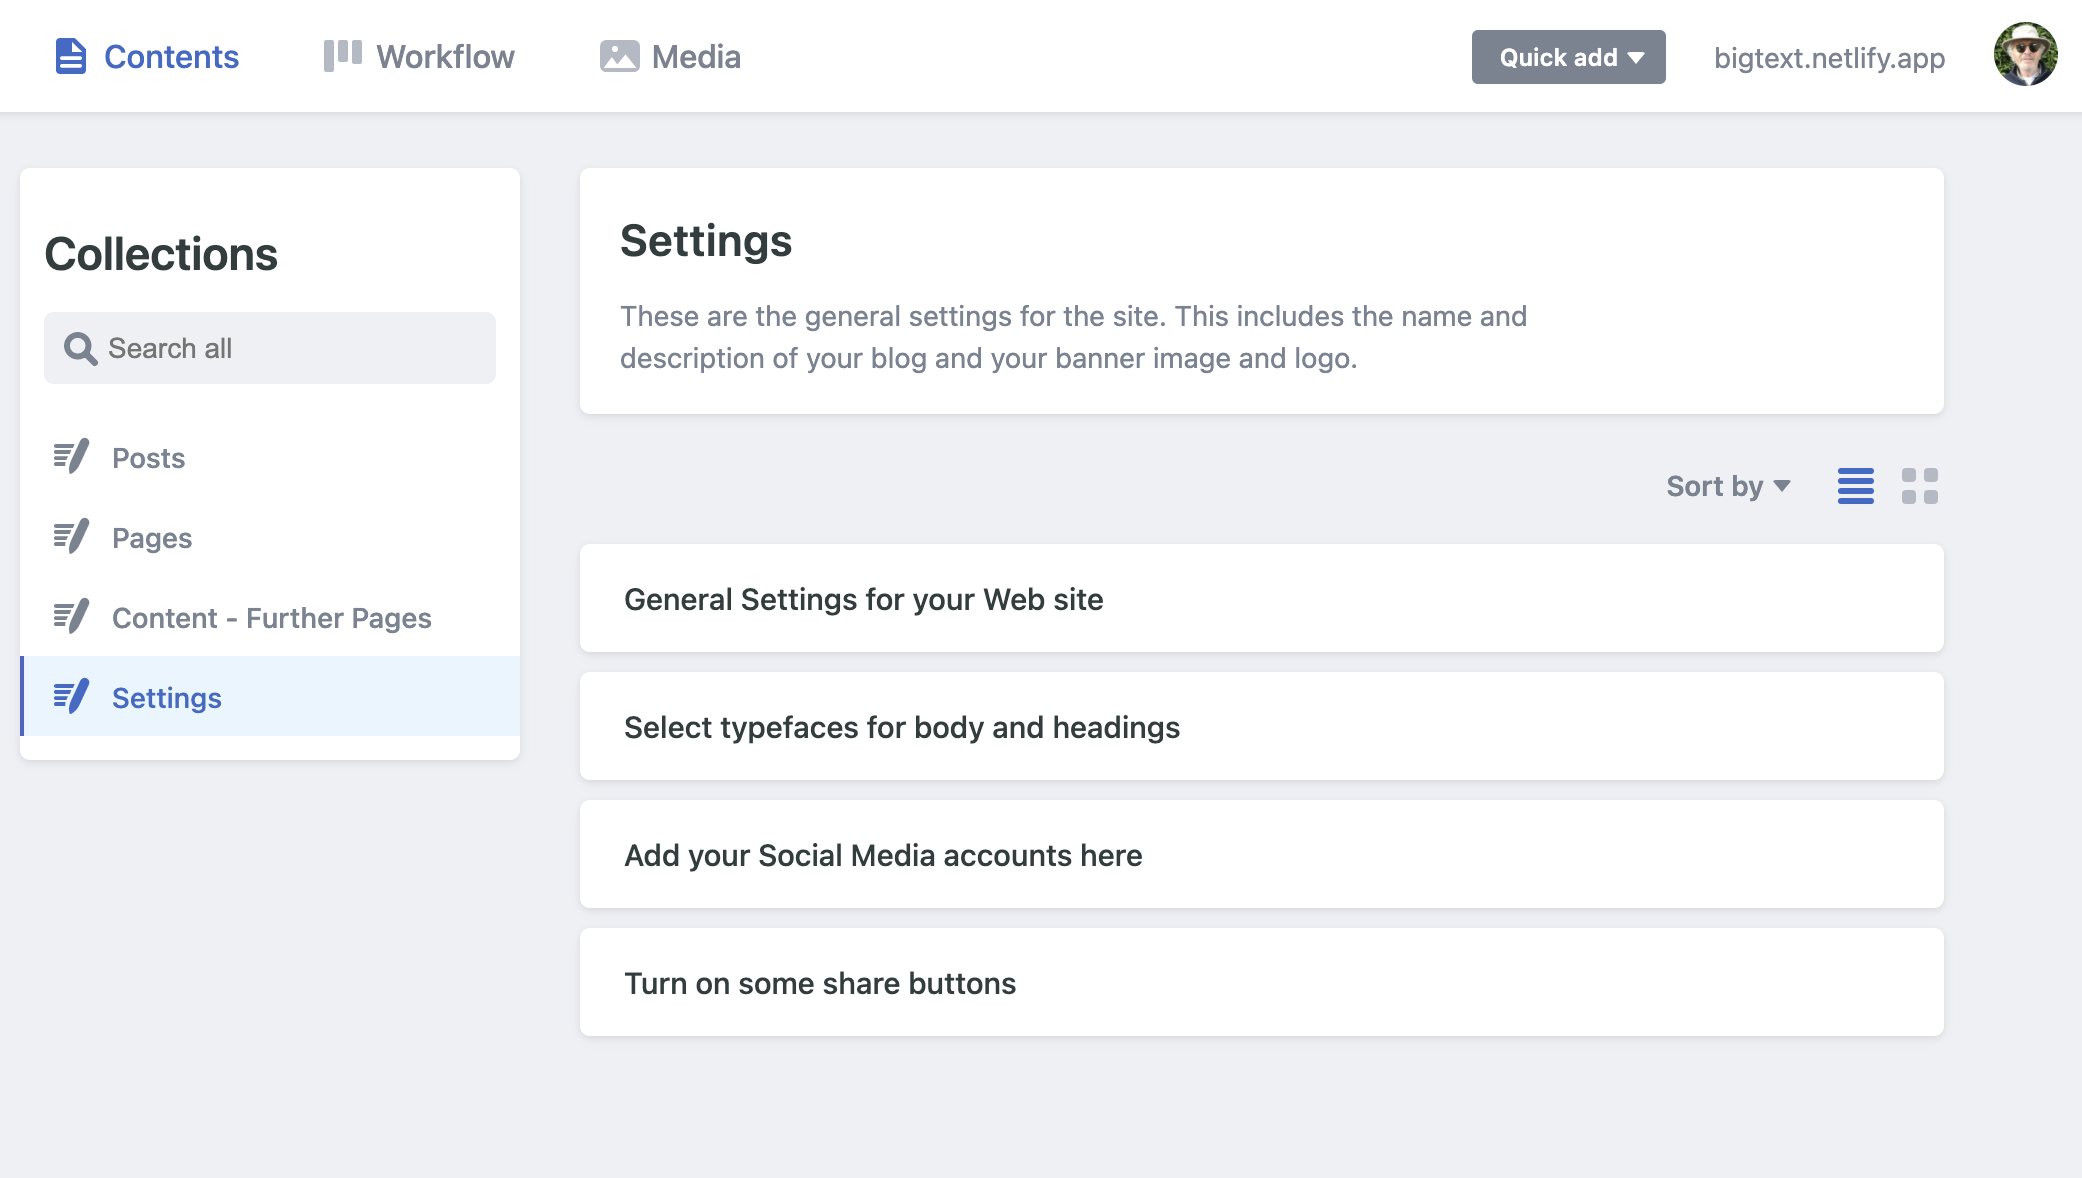
Task: Click the Posts collection icon
Action: coord(71,457)
